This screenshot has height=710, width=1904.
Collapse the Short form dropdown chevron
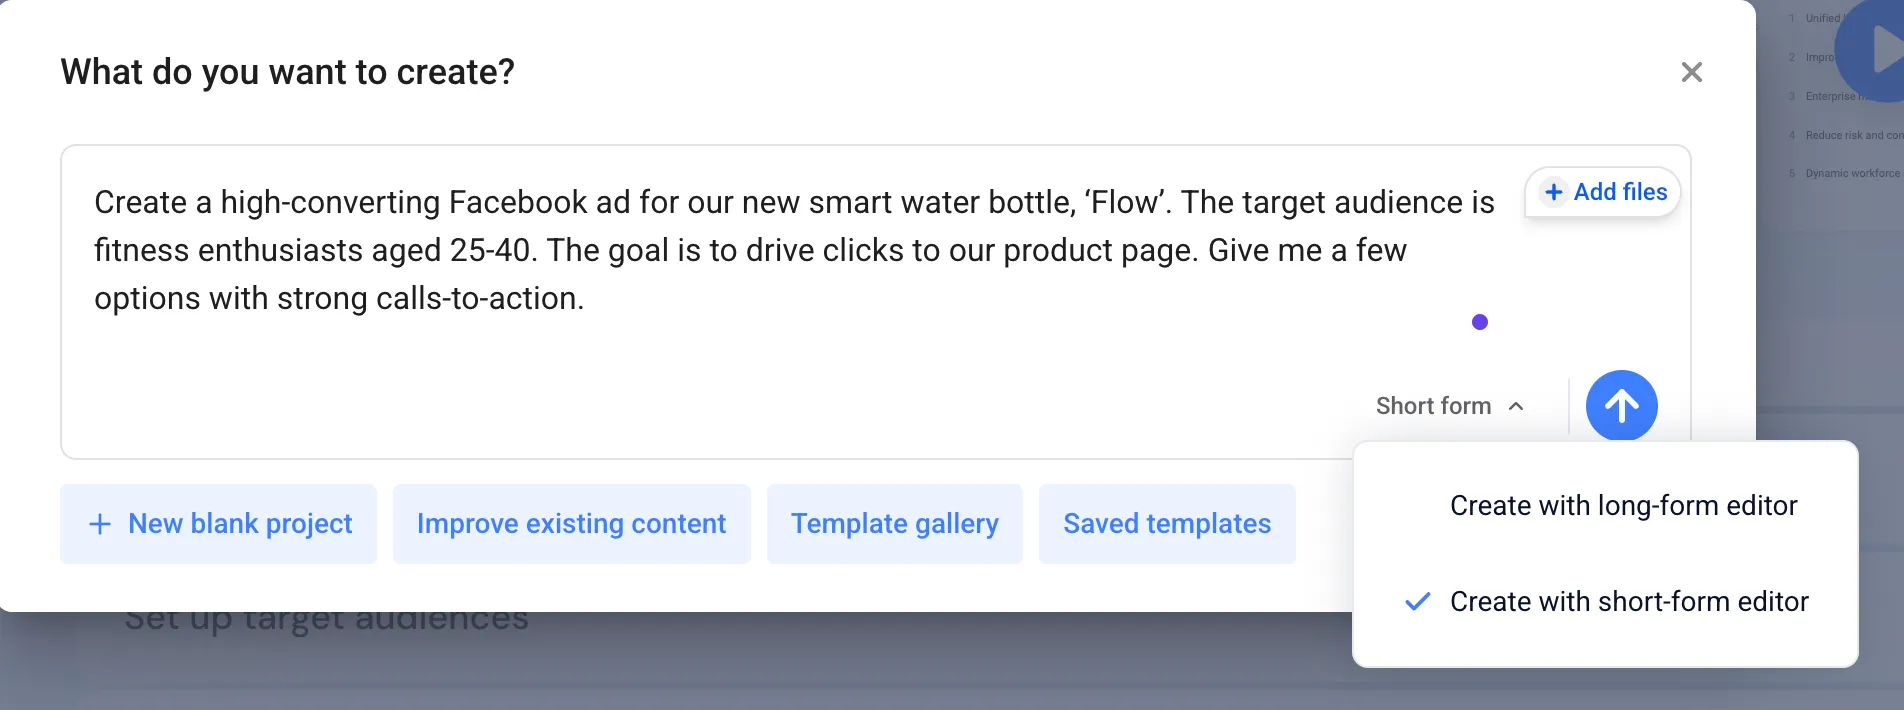point(1516,406)
